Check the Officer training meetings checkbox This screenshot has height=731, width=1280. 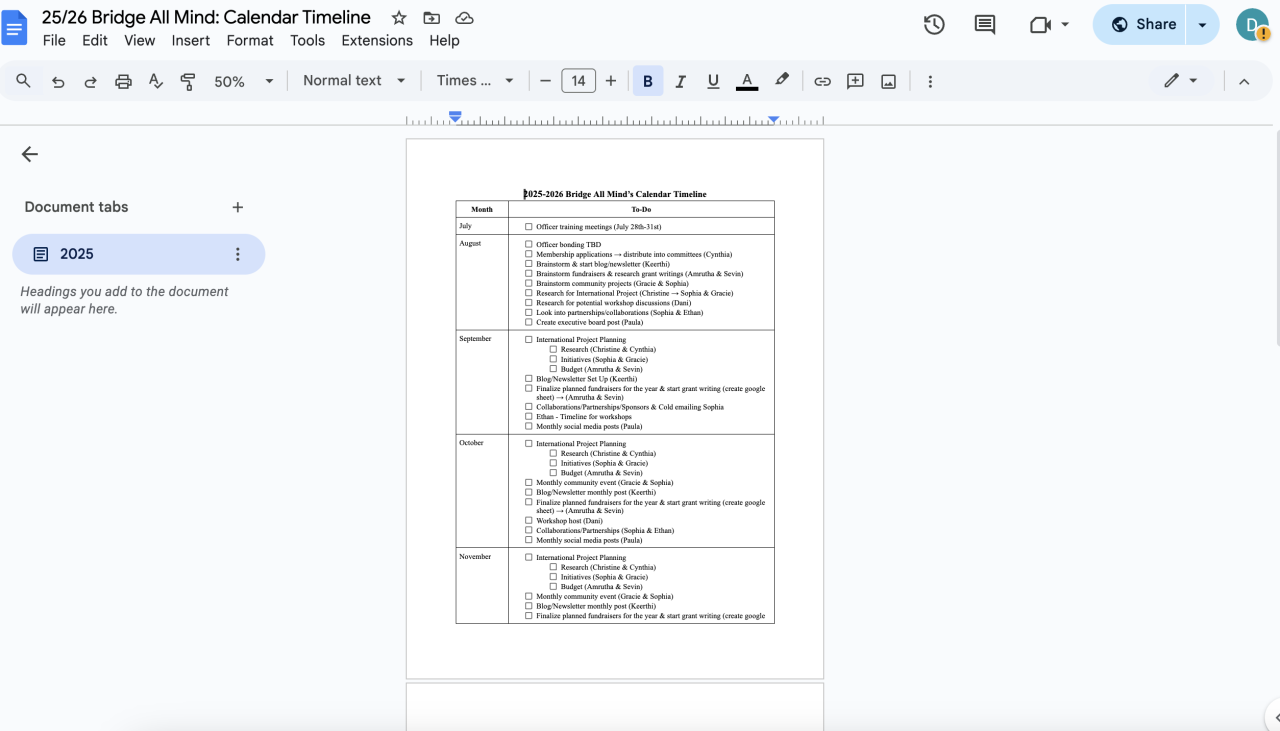[x=529, y=227]
